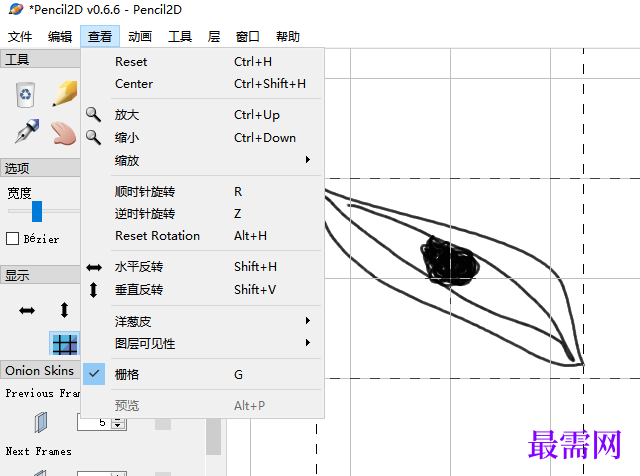The image size is (640, 476).
Task: Select the Pen tool
Action: [27, 131]
